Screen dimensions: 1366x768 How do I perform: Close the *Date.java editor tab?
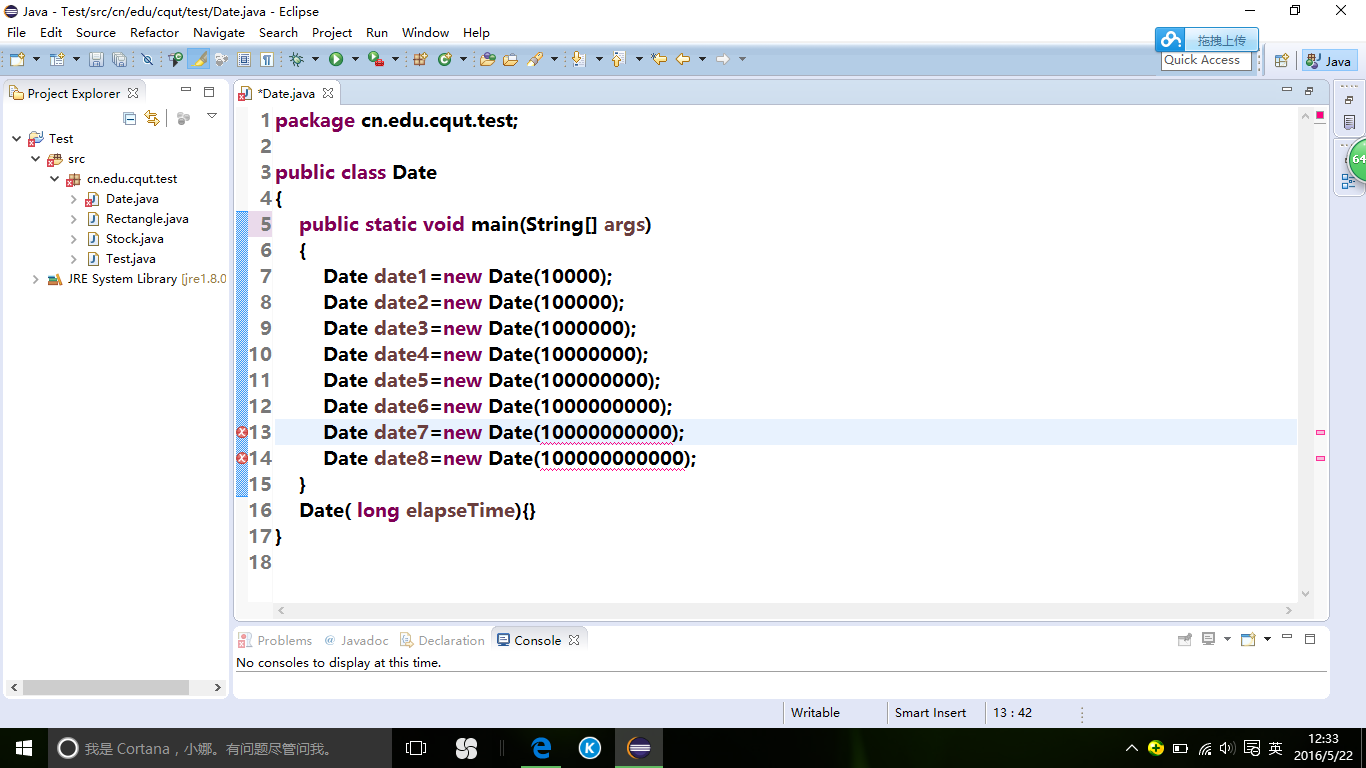click(x=327, y=93)
